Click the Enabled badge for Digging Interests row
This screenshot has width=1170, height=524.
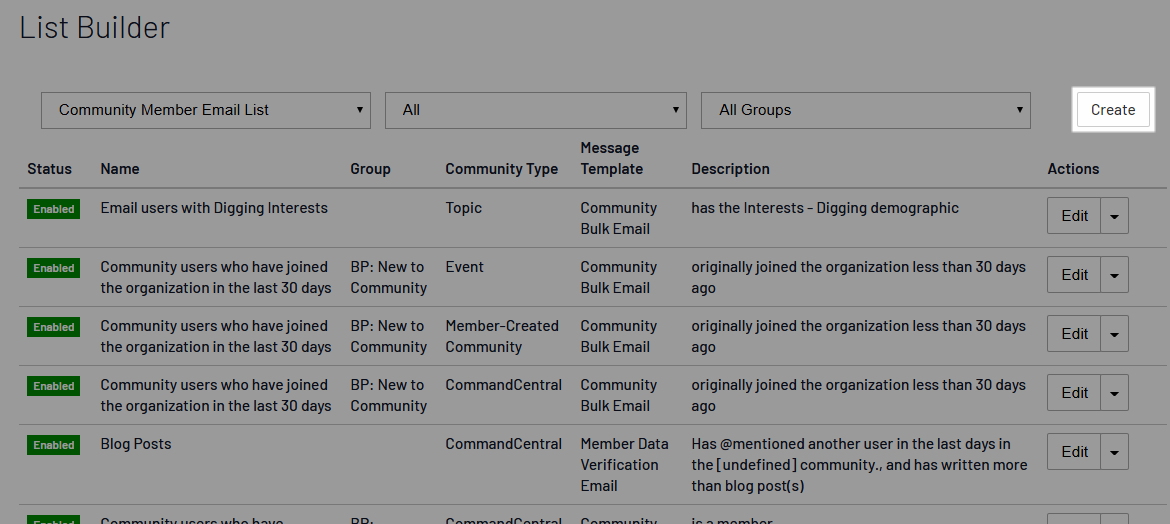click(54, 209)
